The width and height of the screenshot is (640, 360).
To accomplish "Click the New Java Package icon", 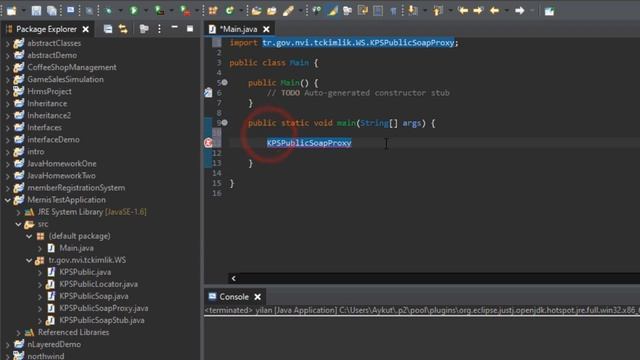I will point(213,10).
